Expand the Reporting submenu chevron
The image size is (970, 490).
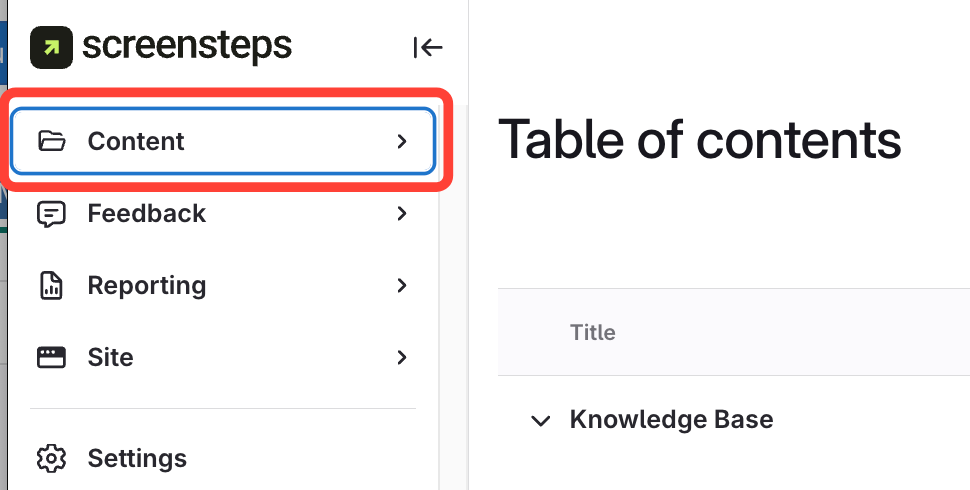[402, 286]
